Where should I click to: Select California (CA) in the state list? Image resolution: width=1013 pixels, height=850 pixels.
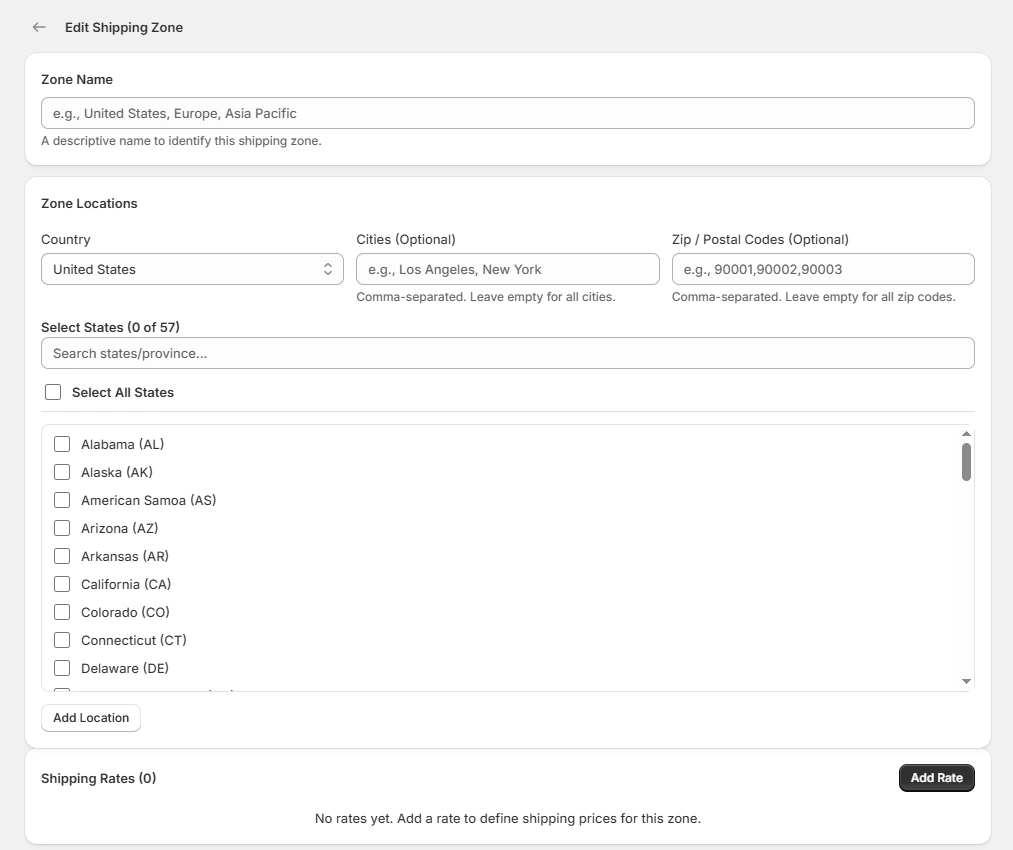[x=62, y=584]
